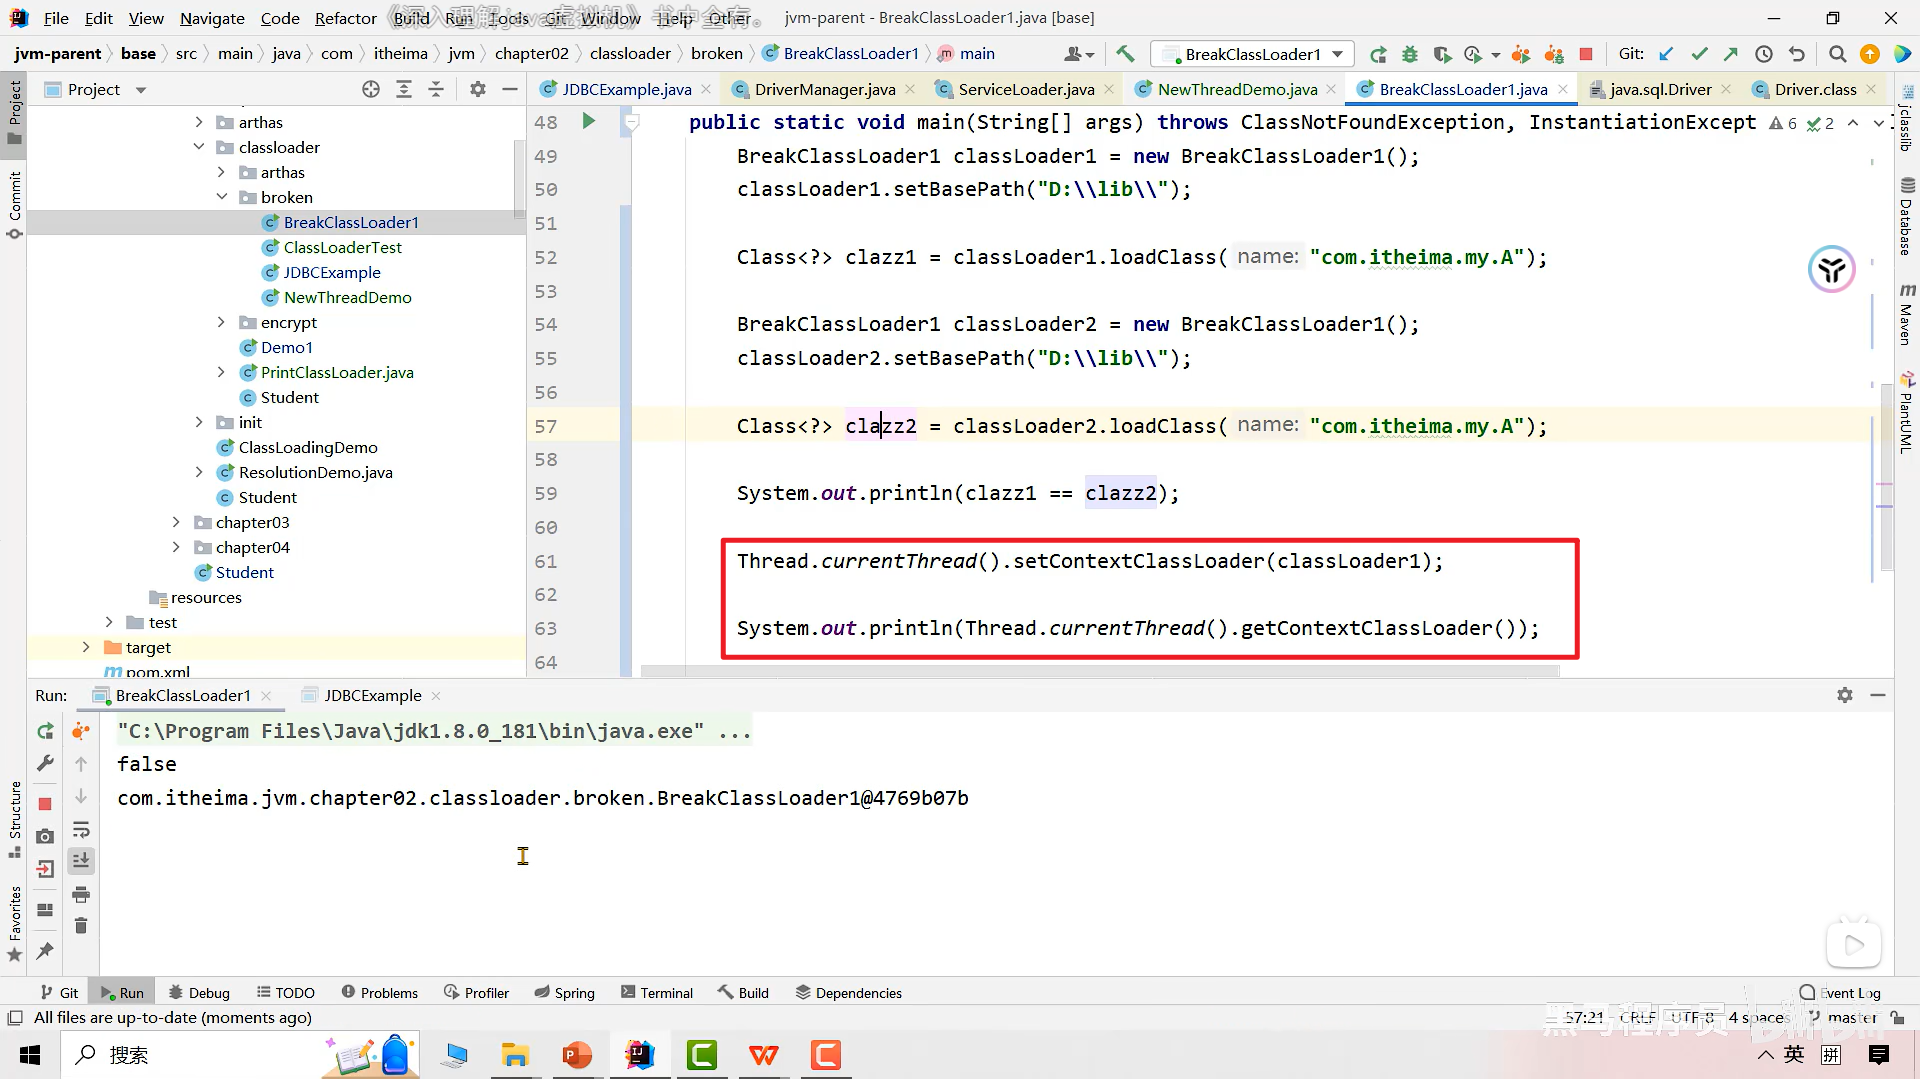1920x1079 pixels.
Task: Clear console output with the trash icon
Action: (x=81, y=926)
